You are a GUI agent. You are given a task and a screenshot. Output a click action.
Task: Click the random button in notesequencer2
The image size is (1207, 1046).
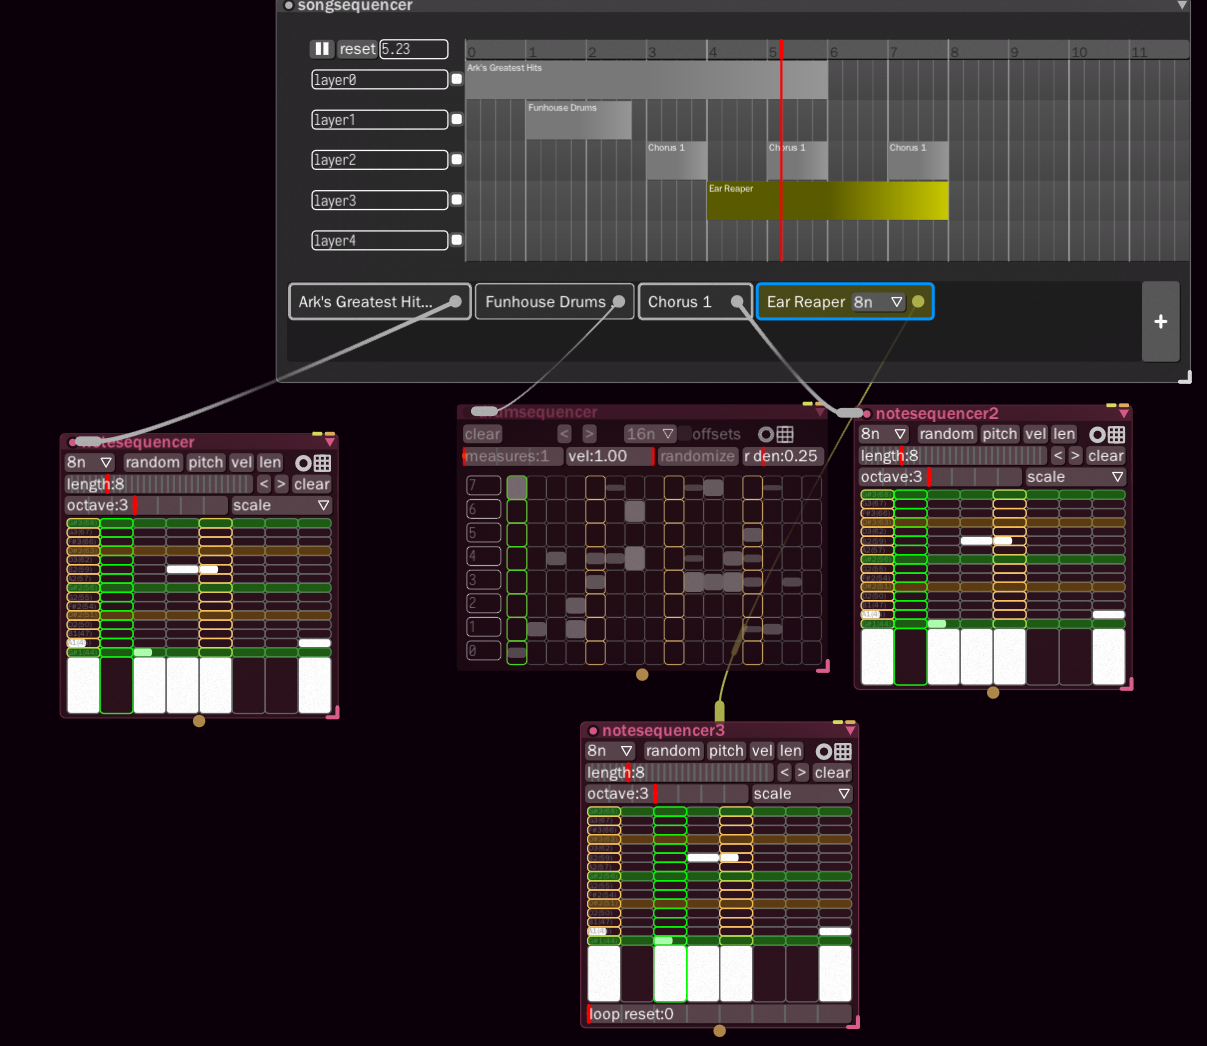coord(946,434)
